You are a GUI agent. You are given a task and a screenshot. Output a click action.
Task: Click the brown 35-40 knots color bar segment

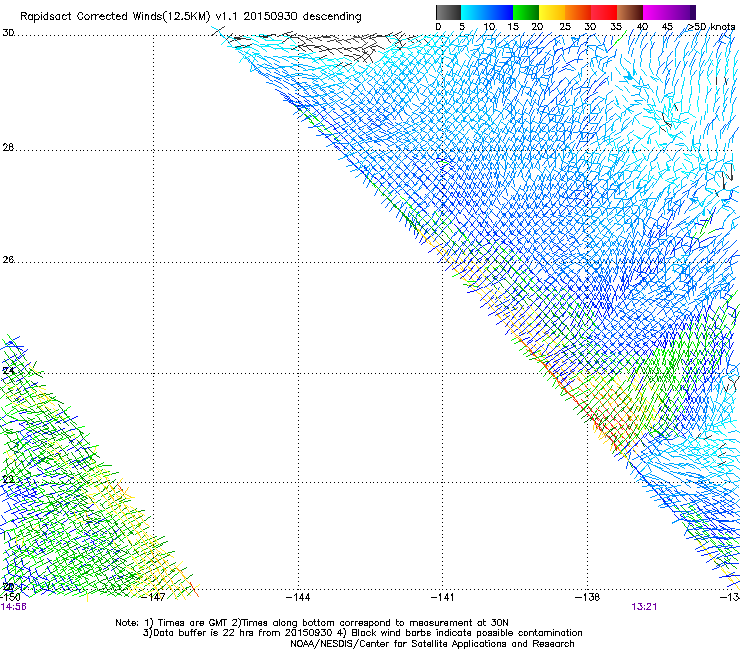click(x=630, y=12)
